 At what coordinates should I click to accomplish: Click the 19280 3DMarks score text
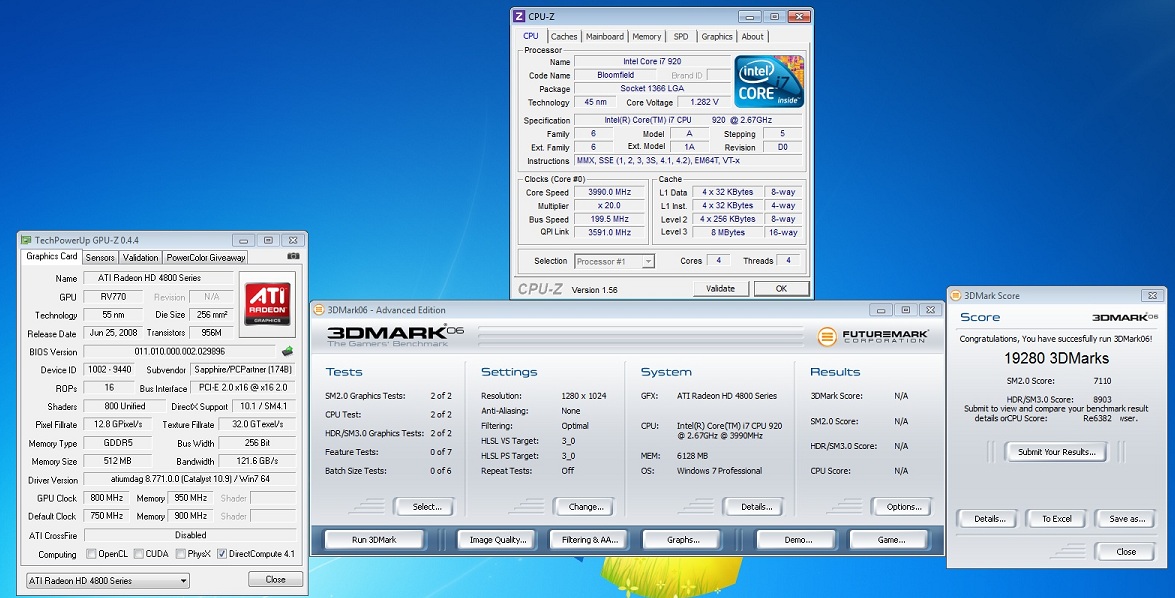(1057, 358)
